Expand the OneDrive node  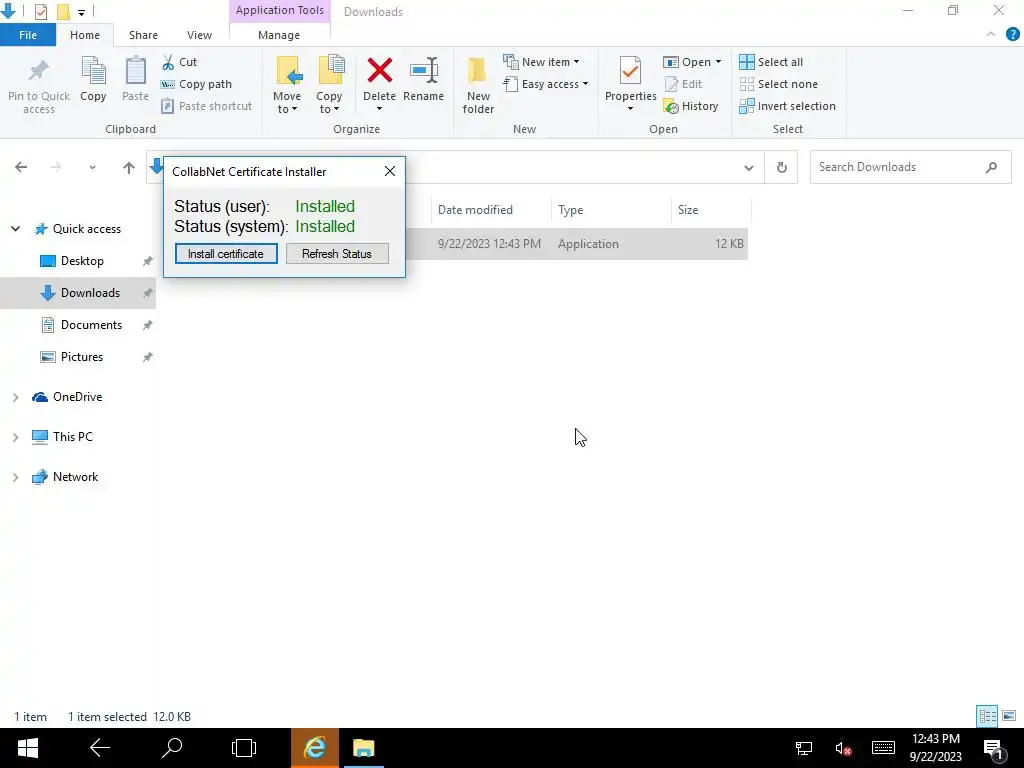pyautogui.click(x=16, y=397)
